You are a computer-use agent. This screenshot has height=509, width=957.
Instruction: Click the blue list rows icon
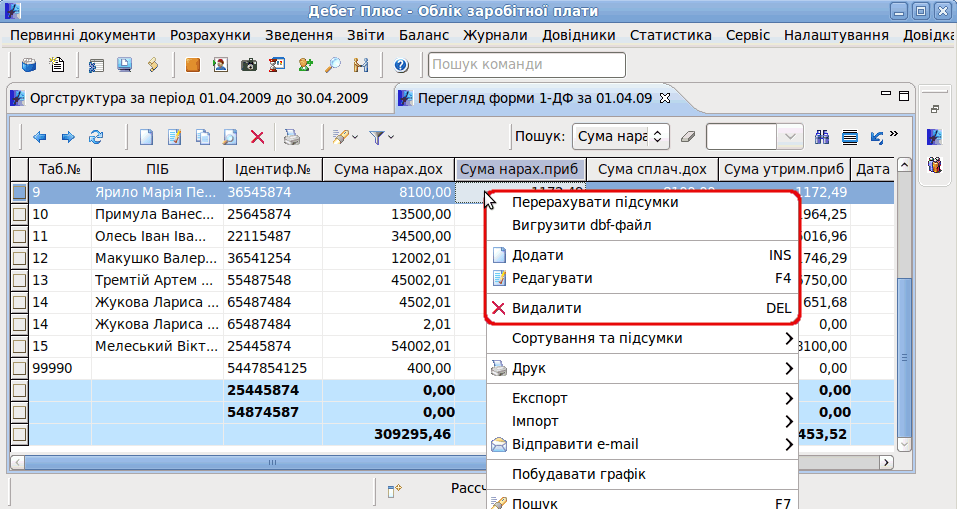pos(850,137)
